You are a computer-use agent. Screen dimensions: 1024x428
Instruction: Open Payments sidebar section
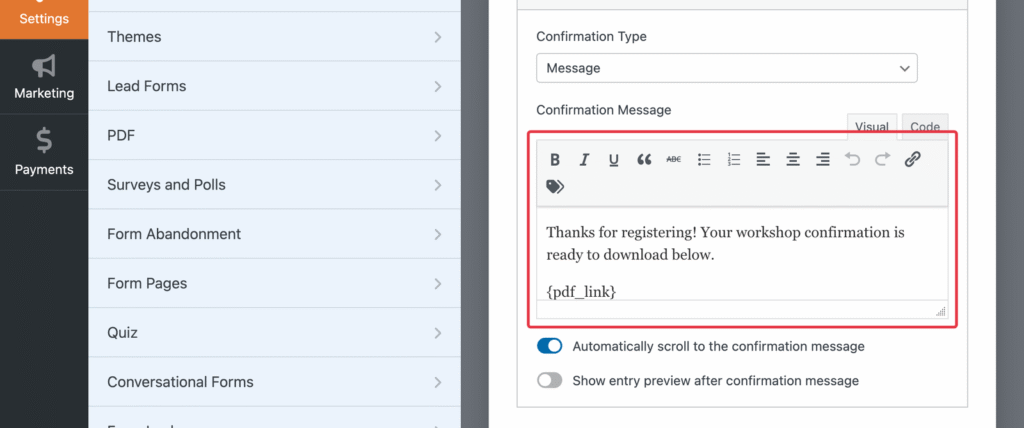[x=44, y=152]
